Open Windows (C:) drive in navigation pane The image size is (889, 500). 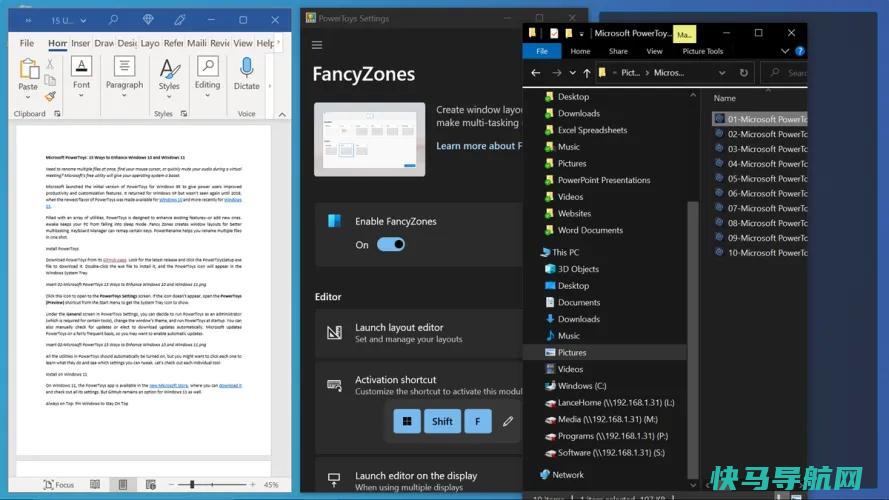pyautogui.click(x=582, y=385)
